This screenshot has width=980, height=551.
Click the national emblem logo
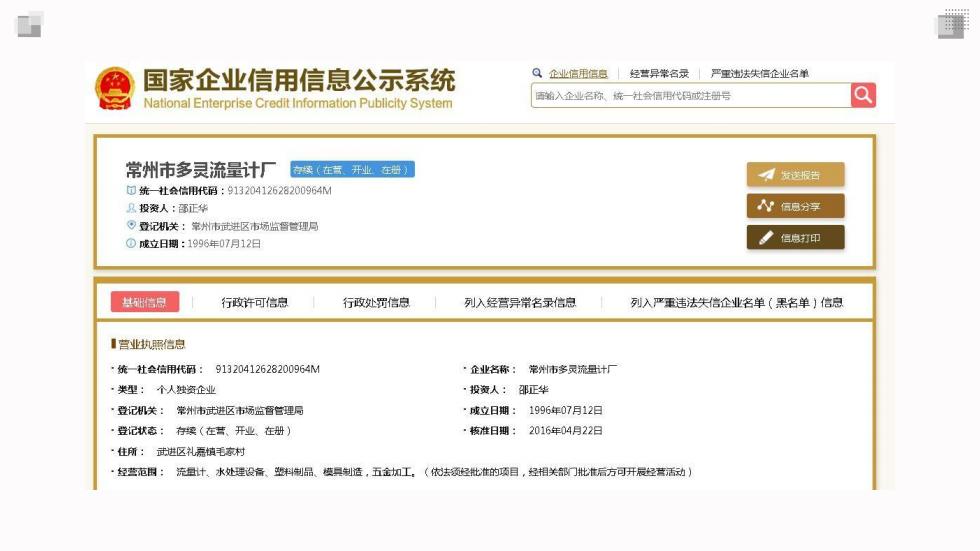pos(115,89)
